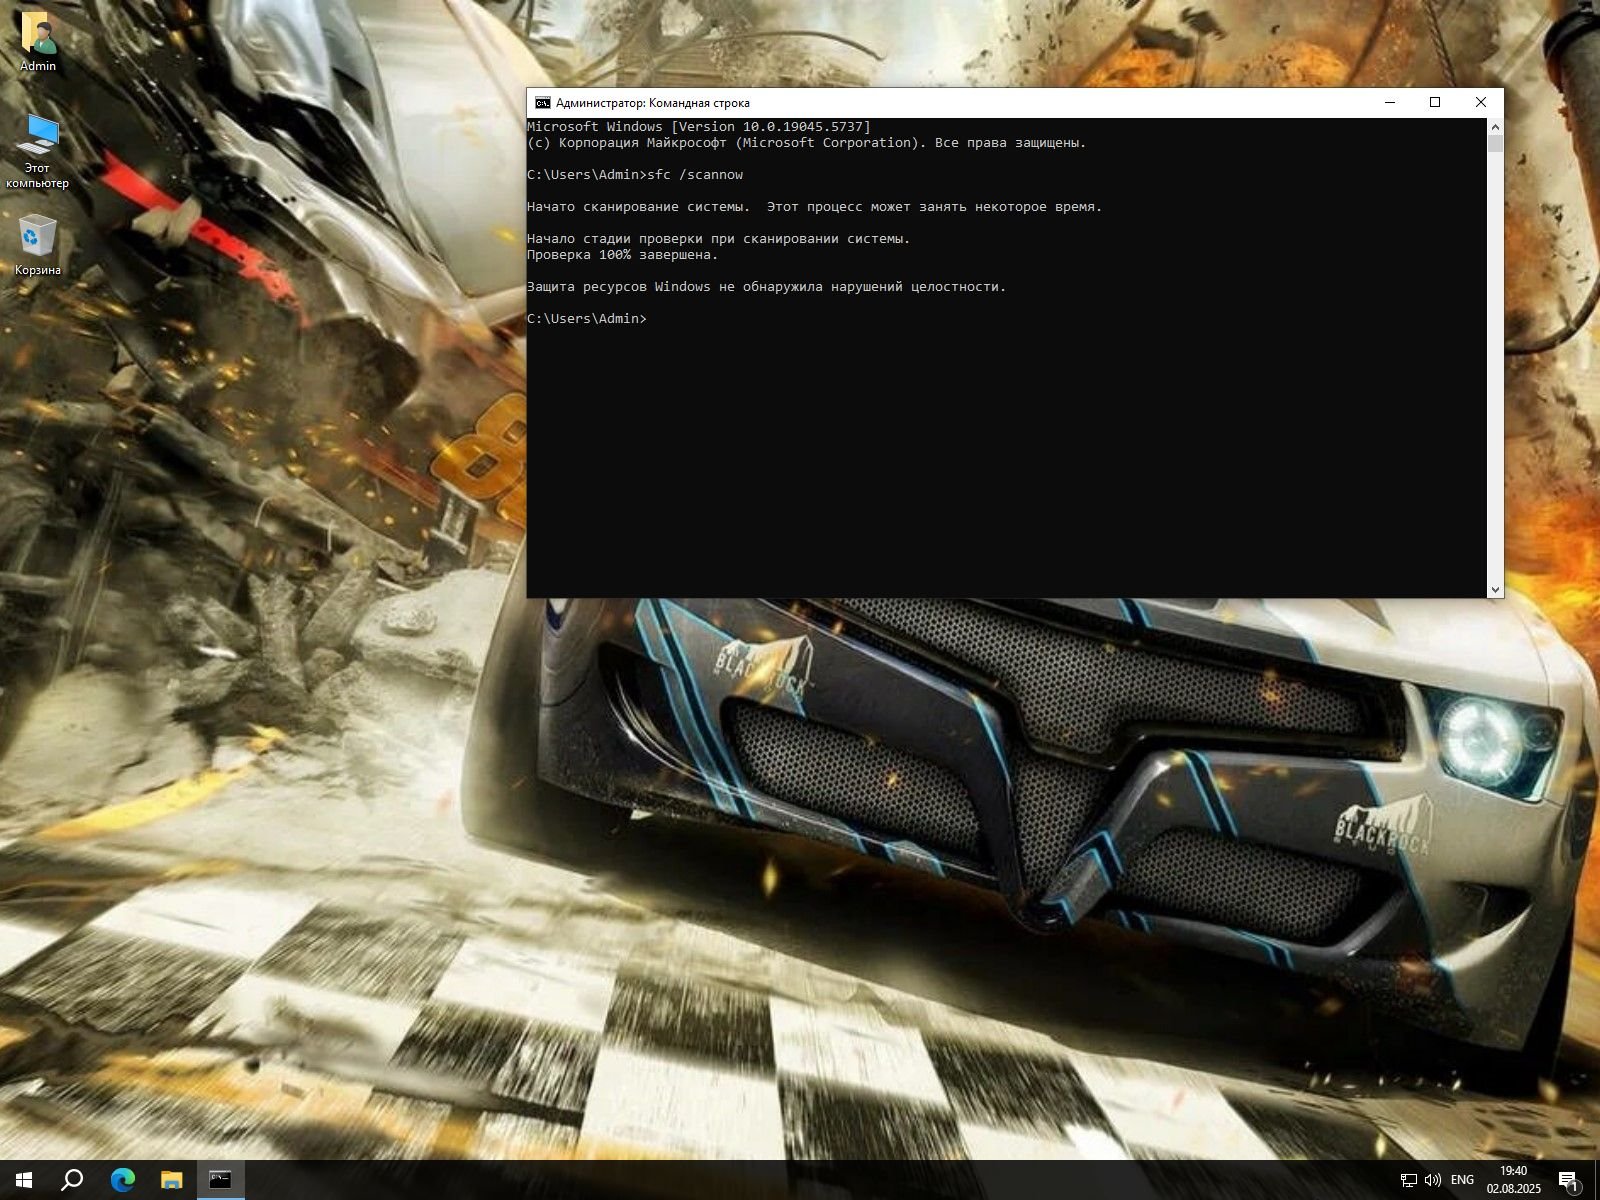Open File Explorer from taskbar
Image resolution: width=1600 pixels, height=1200 pixels.
(171, 1180)
